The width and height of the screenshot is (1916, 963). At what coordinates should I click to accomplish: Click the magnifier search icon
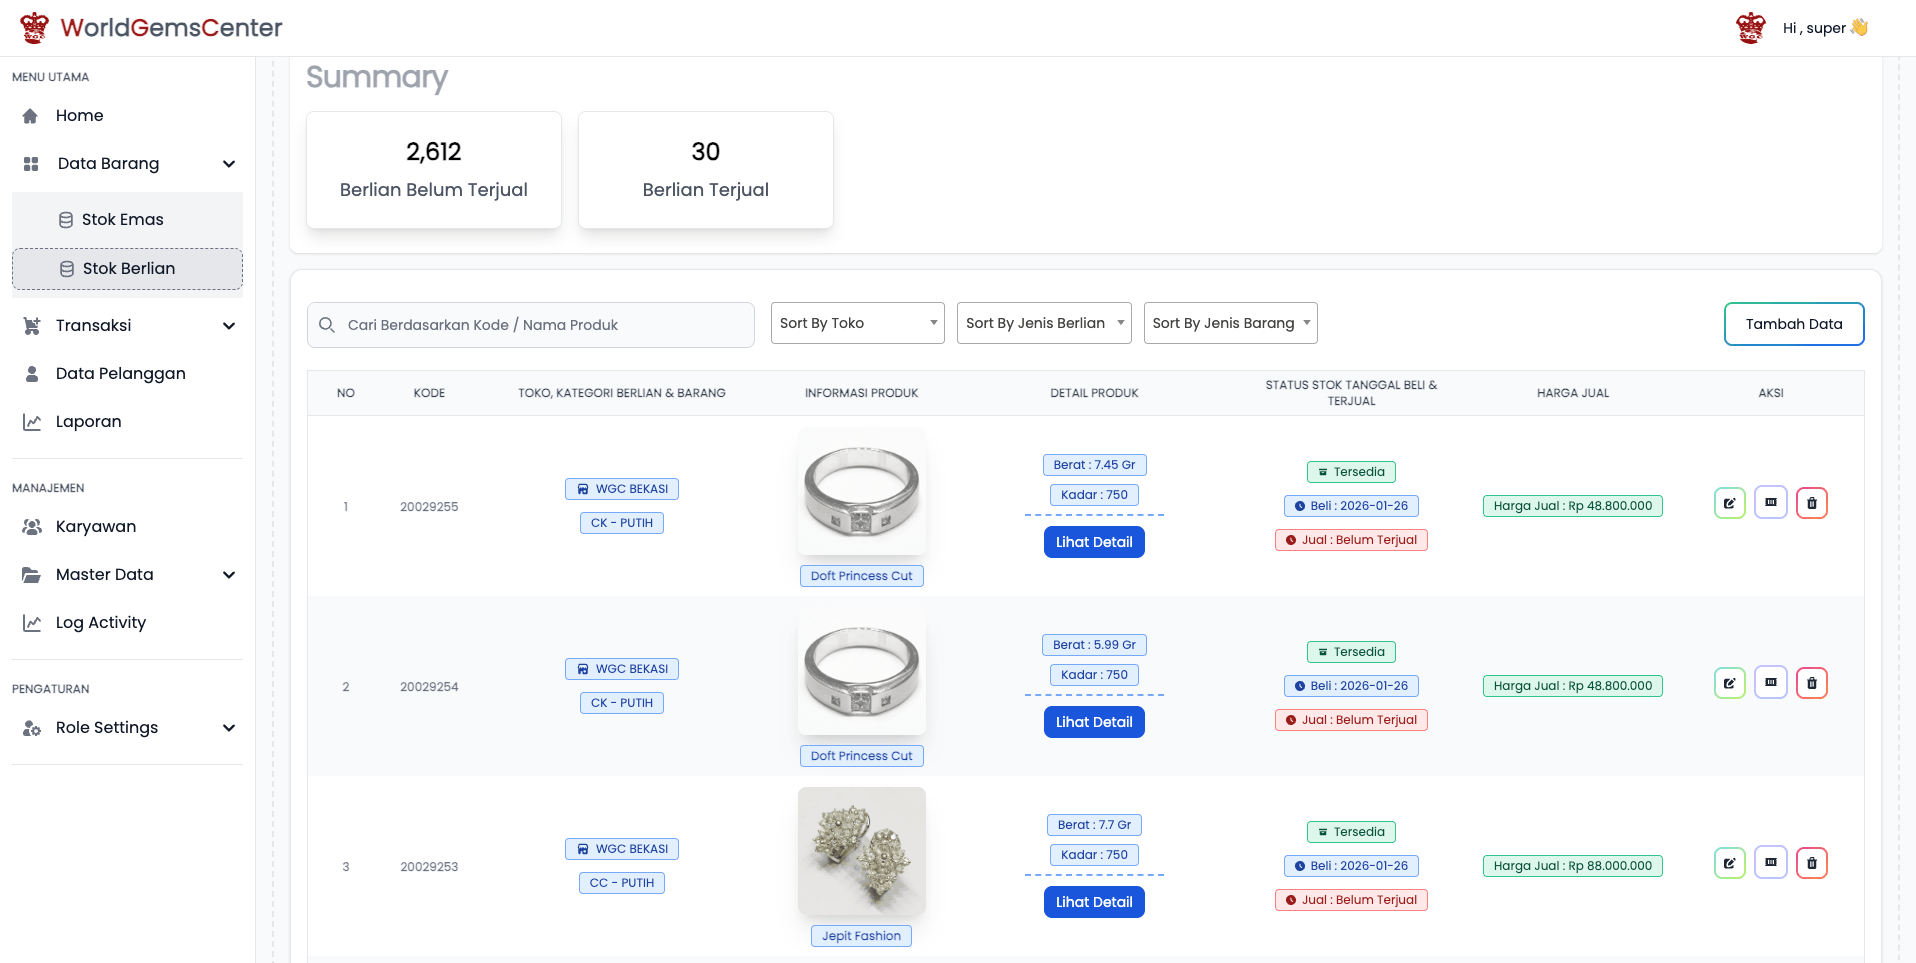point(327,325)
